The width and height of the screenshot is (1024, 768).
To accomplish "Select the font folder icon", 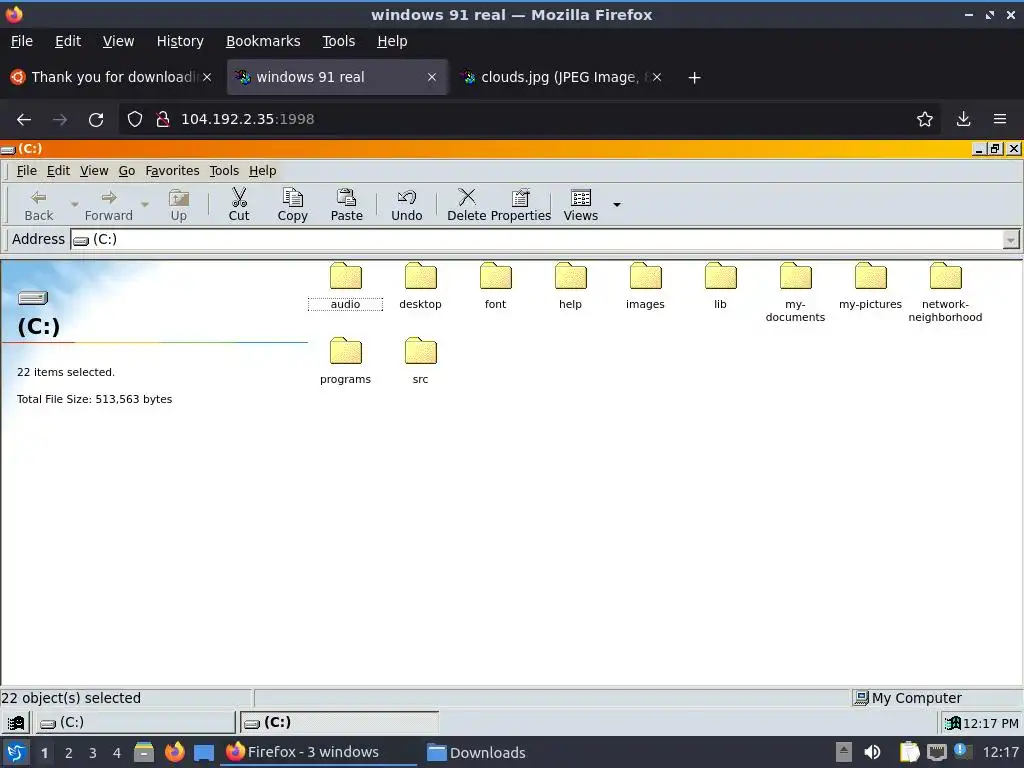I will click(496, 276).
